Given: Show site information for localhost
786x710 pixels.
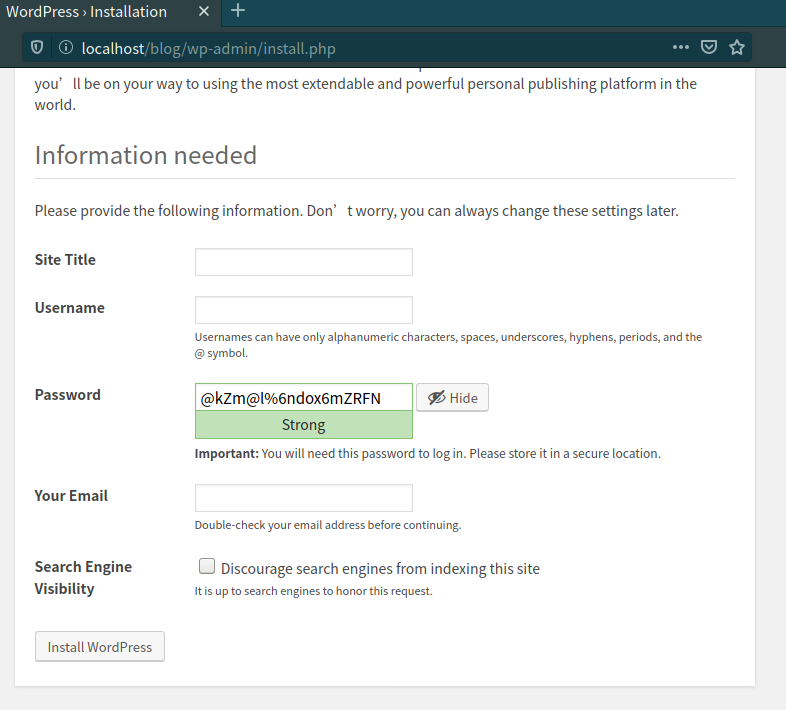Looking at the screenshot, I should pyautogui.click(x=66, y=47).
